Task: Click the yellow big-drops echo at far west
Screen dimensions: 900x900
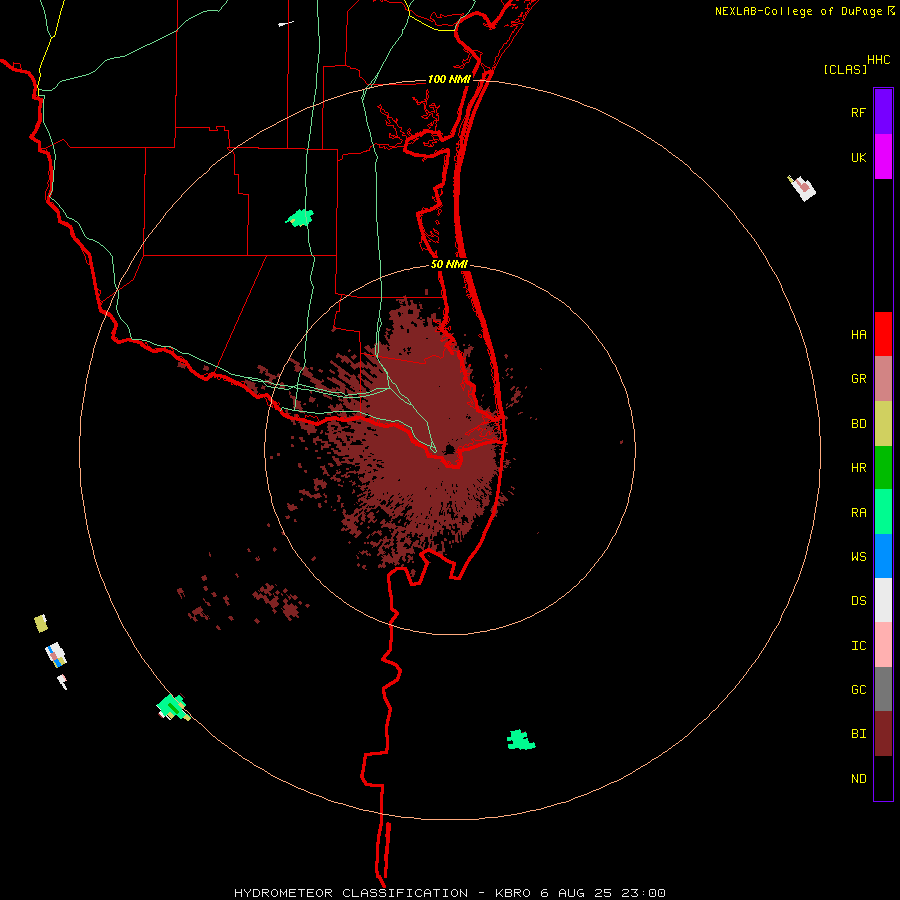Action: 41,623
